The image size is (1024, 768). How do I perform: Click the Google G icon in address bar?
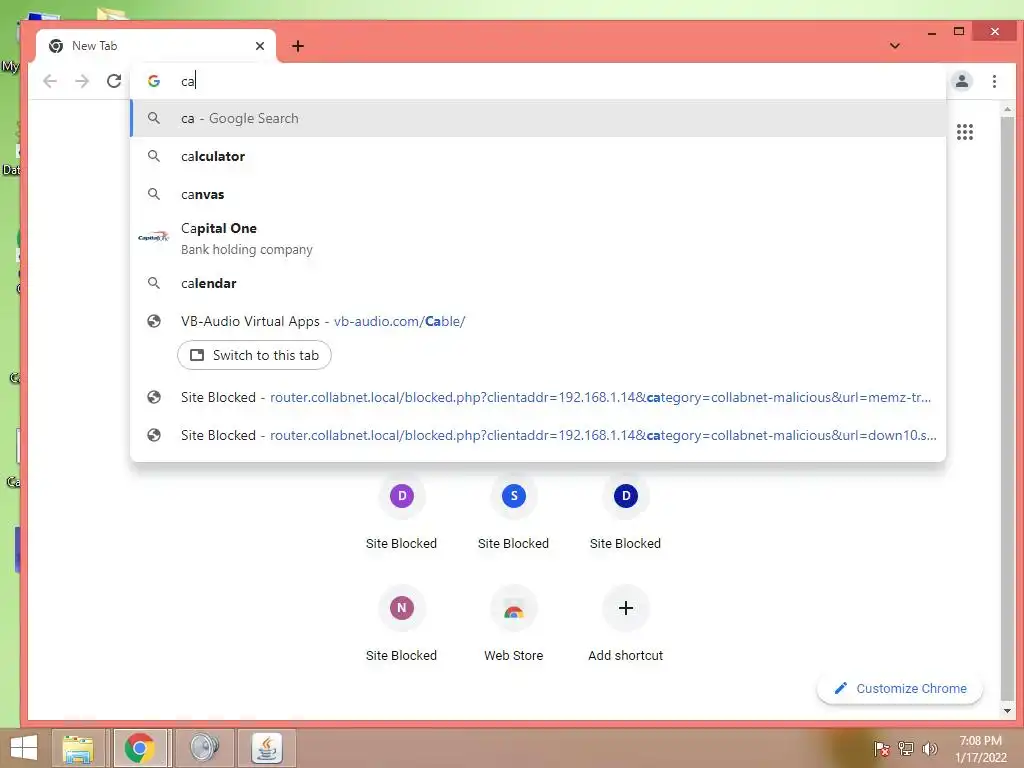154,81
